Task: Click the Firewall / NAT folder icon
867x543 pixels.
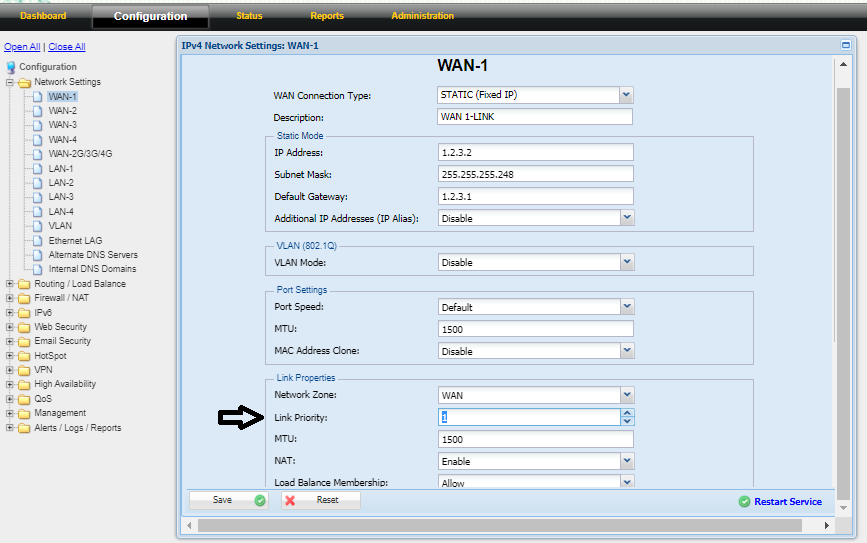Action: point(24,298)
